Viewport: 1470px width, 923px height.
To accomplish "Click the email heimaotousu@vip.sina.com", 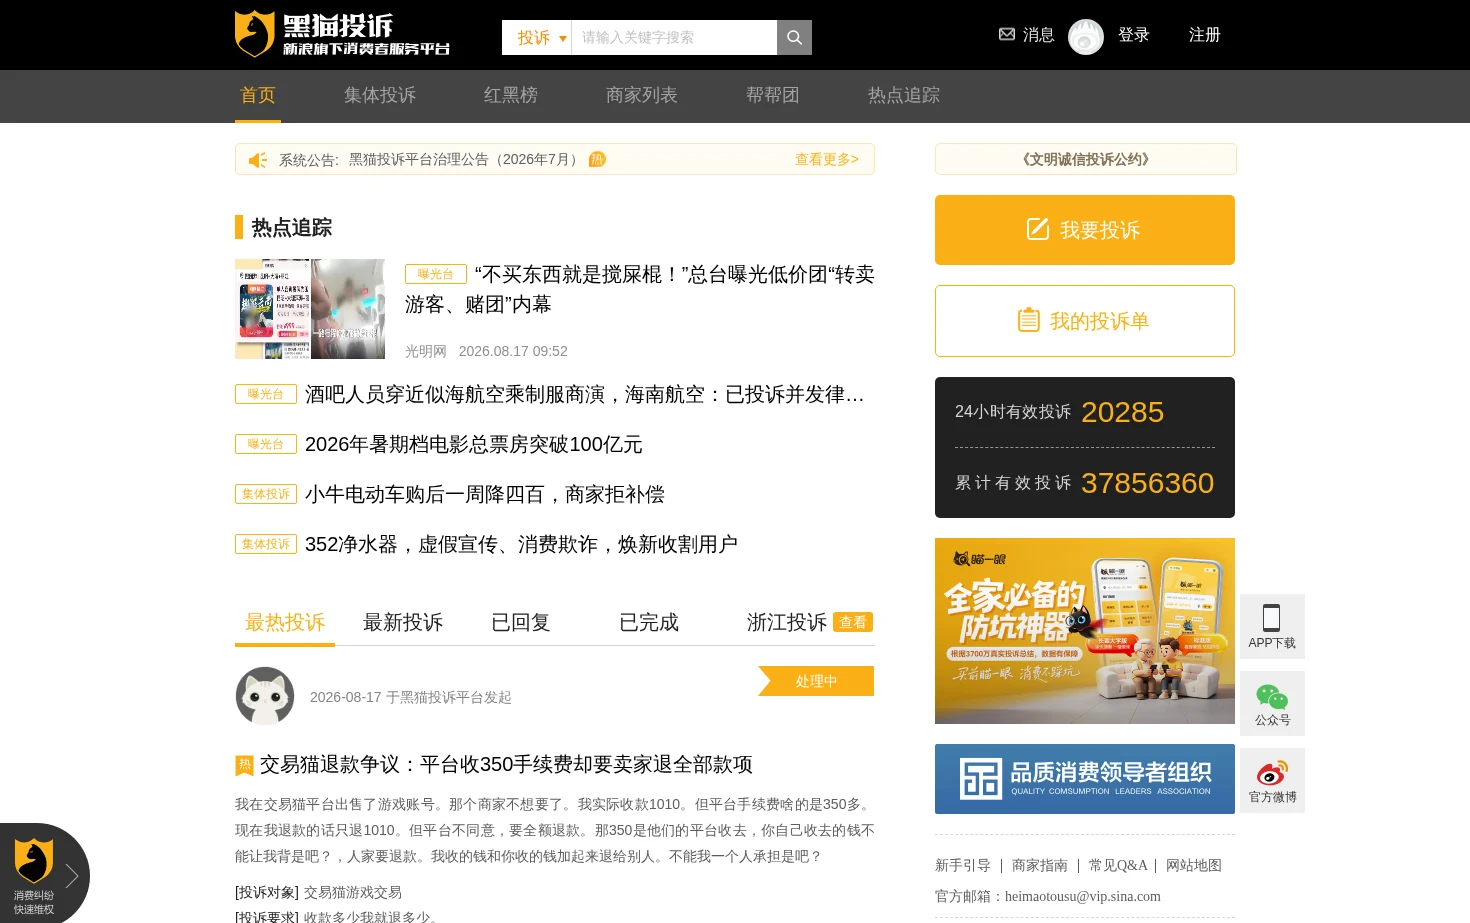I will point(1083,896).
